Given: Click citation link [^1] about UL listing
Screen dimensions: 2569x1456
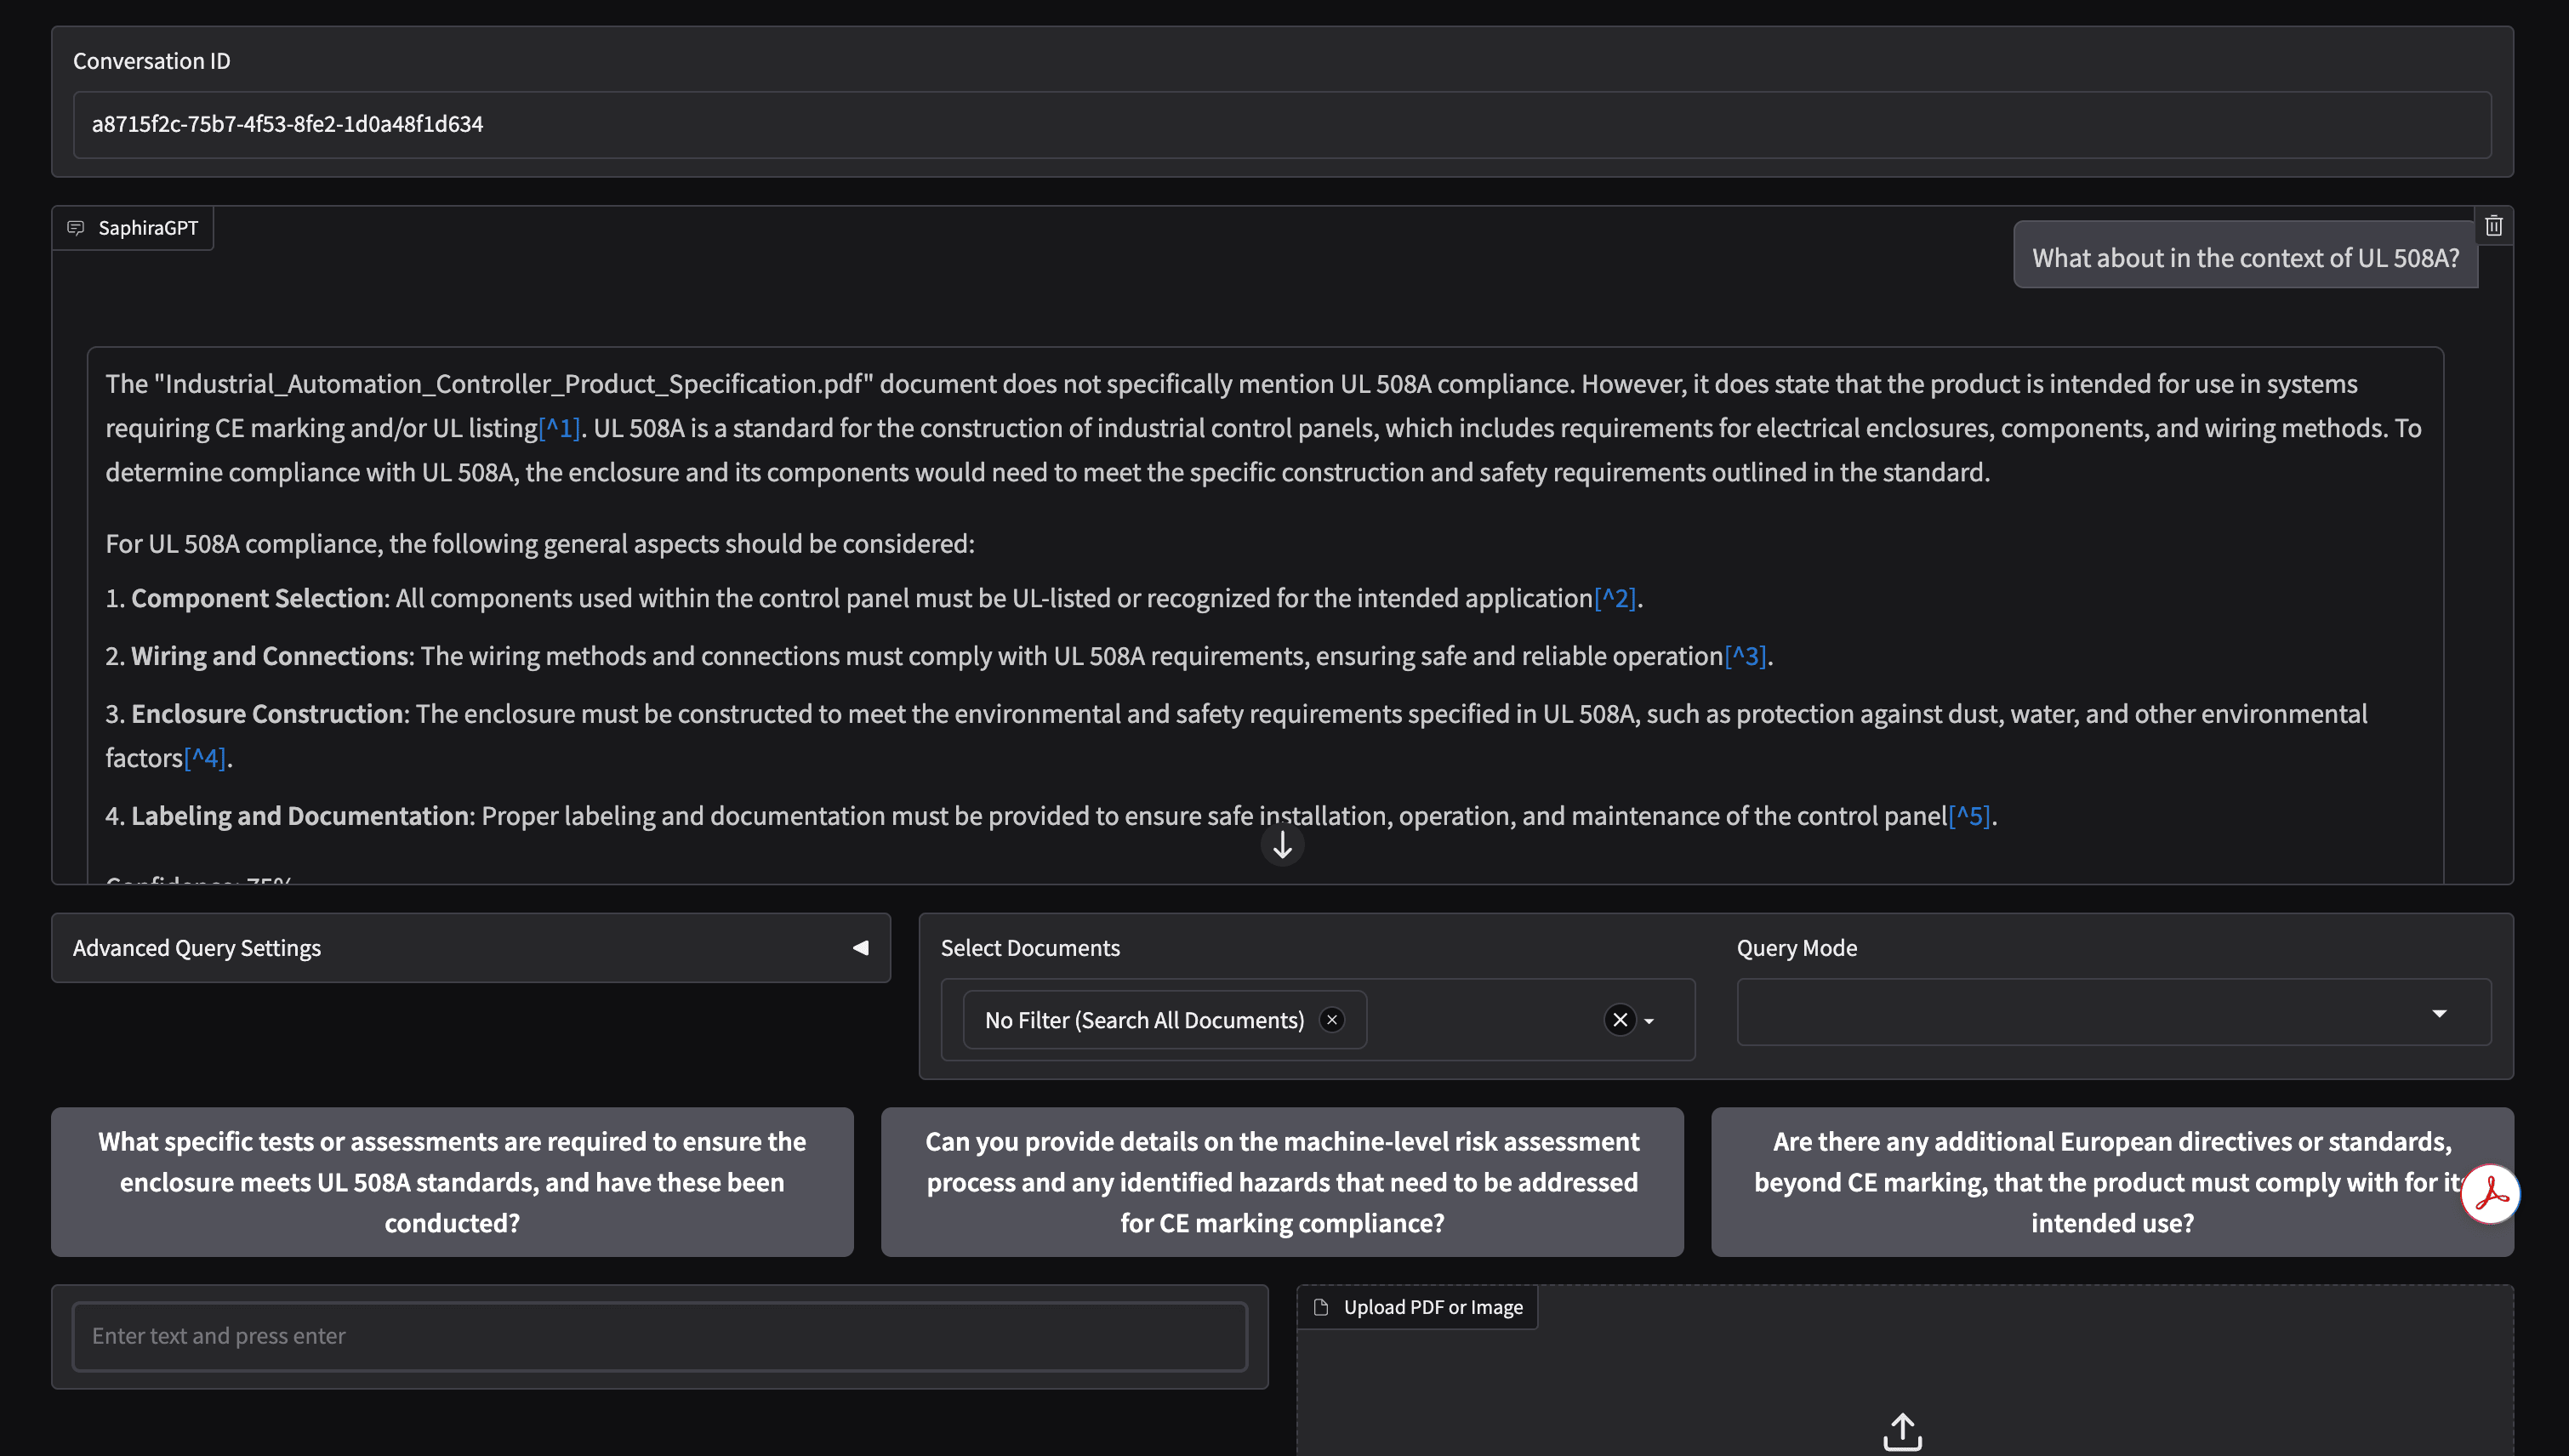Looking at the screenshot, I should [x=560, y=428].
